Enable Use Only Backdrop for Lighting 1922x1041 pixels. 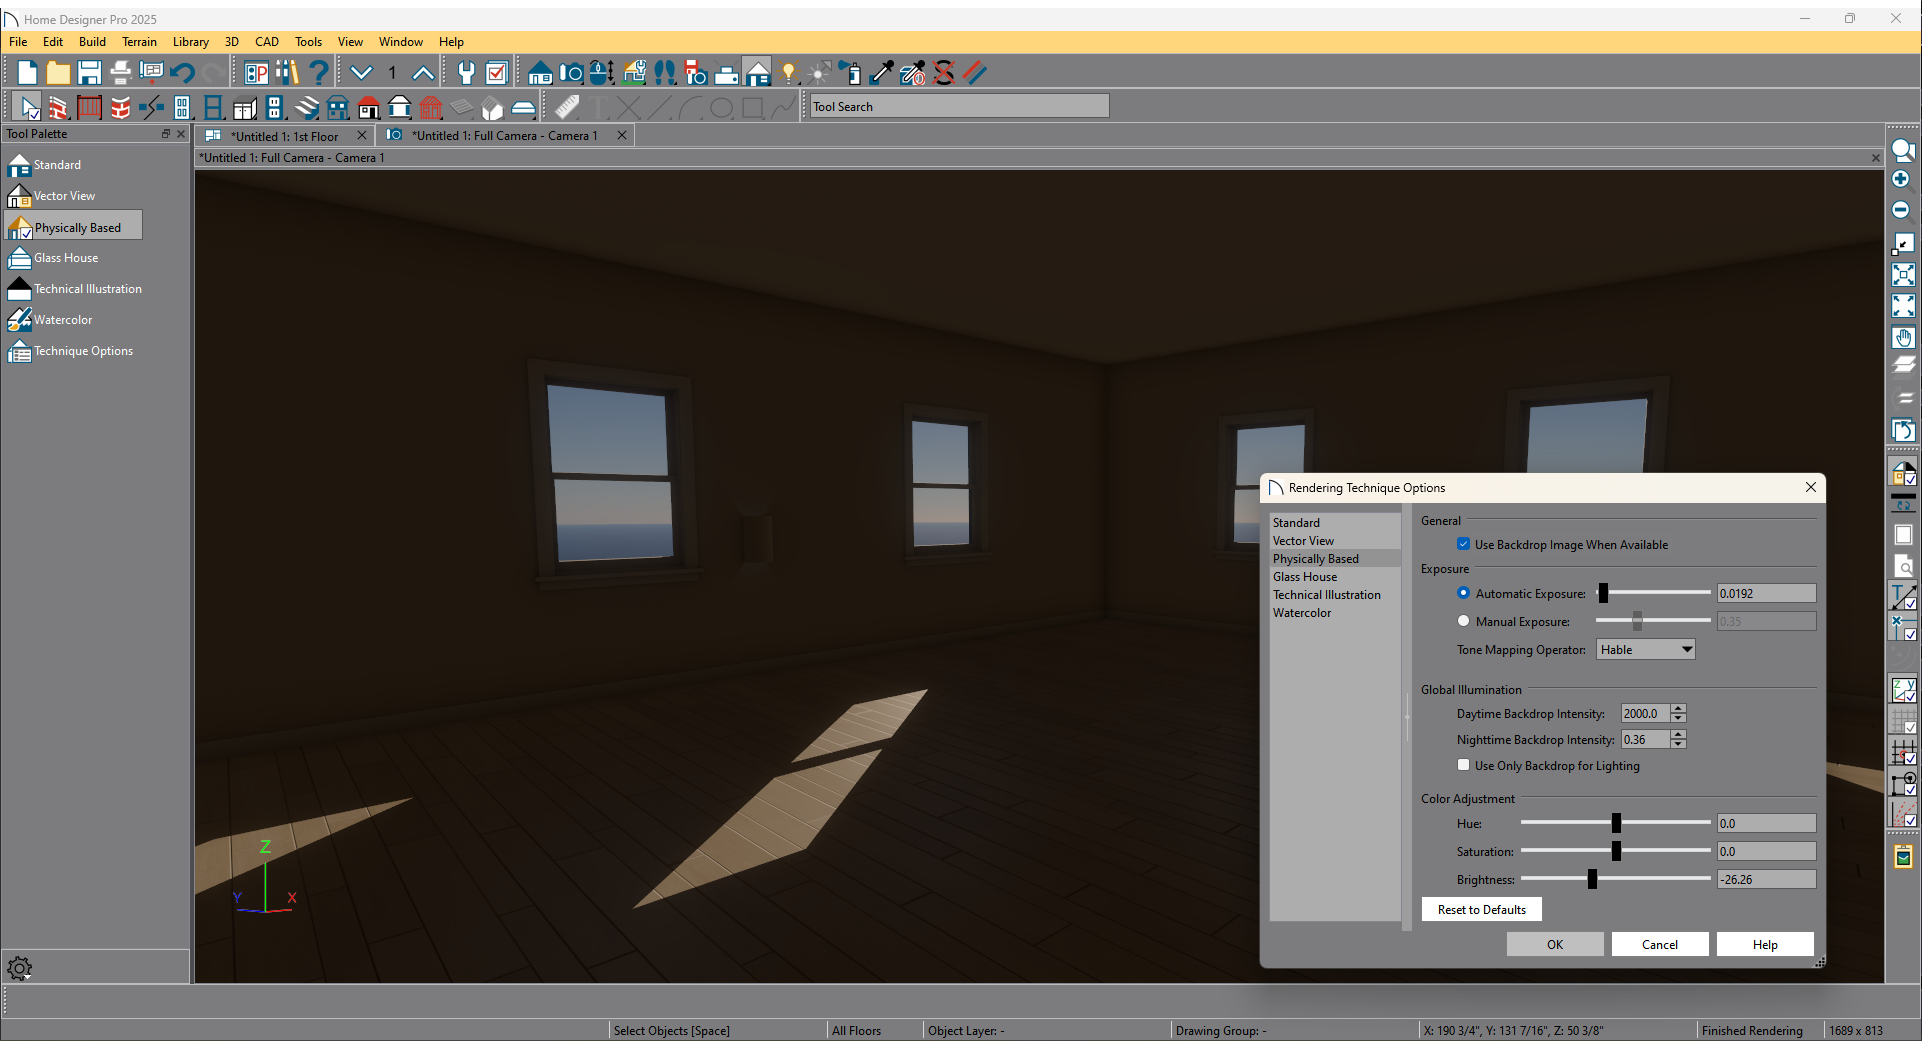1464,765
